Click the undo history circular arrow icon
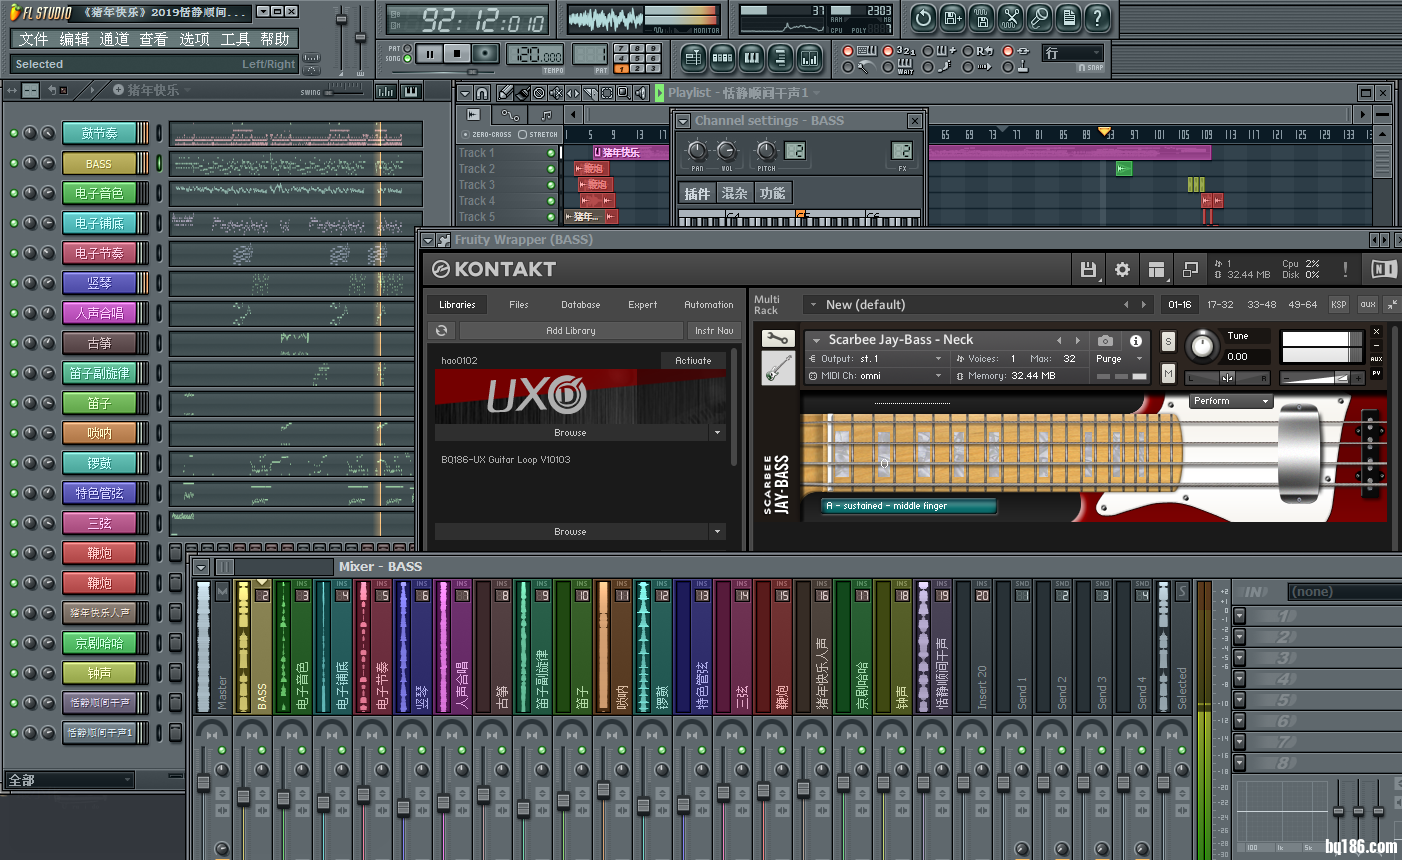This screenshot has width=1402, height=860. coord(923,17)
